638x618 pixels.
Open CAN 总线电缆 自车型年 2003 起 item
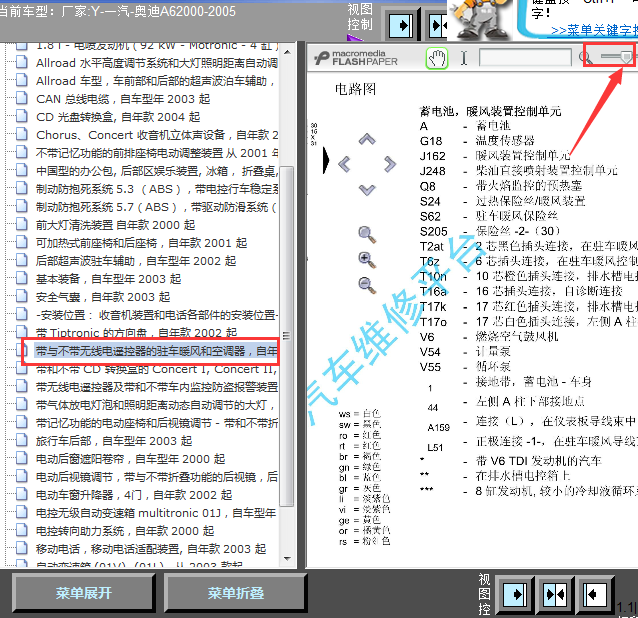(123, 99)
